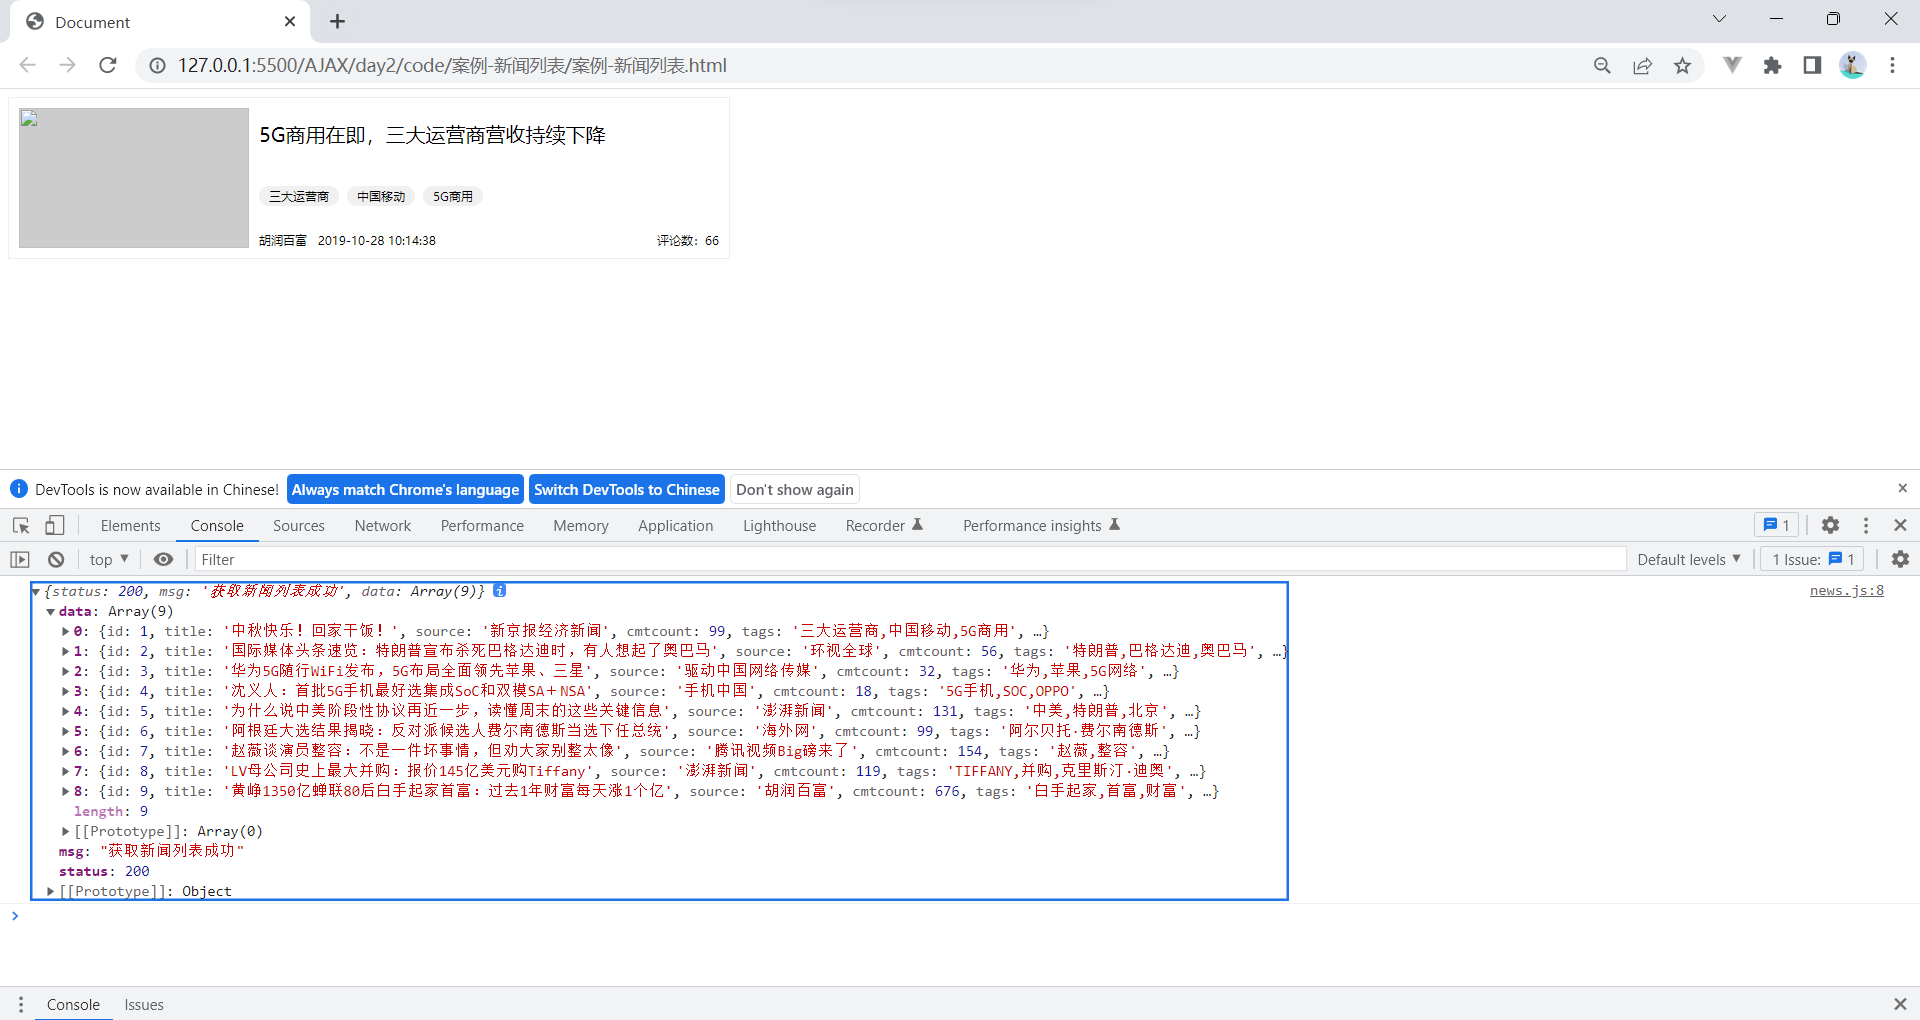The height and width of the screenshot is (1020, 1920).
Task: Expand the first news item object
Action: coord(65,631)
